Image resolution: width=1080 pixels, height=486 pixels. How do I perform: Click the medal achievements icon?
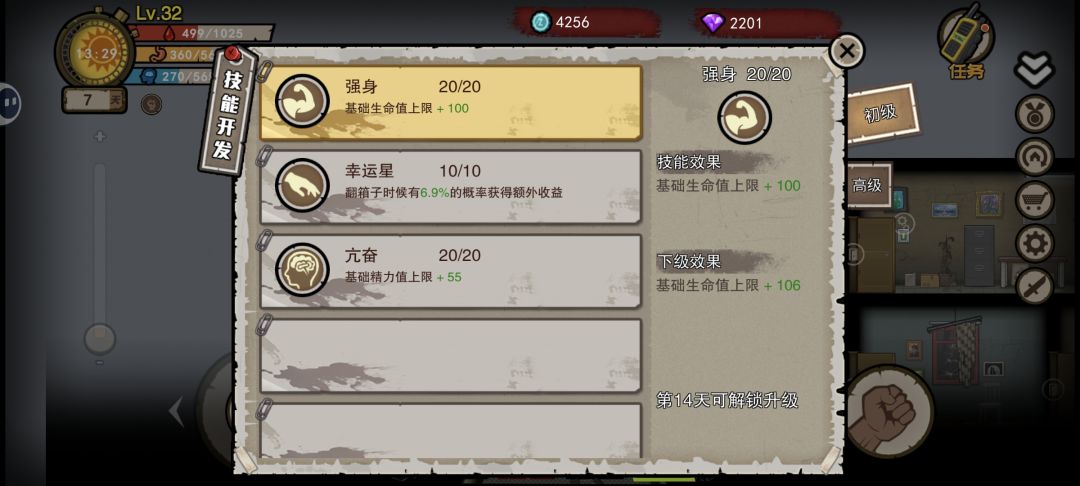pos(1034,114)
